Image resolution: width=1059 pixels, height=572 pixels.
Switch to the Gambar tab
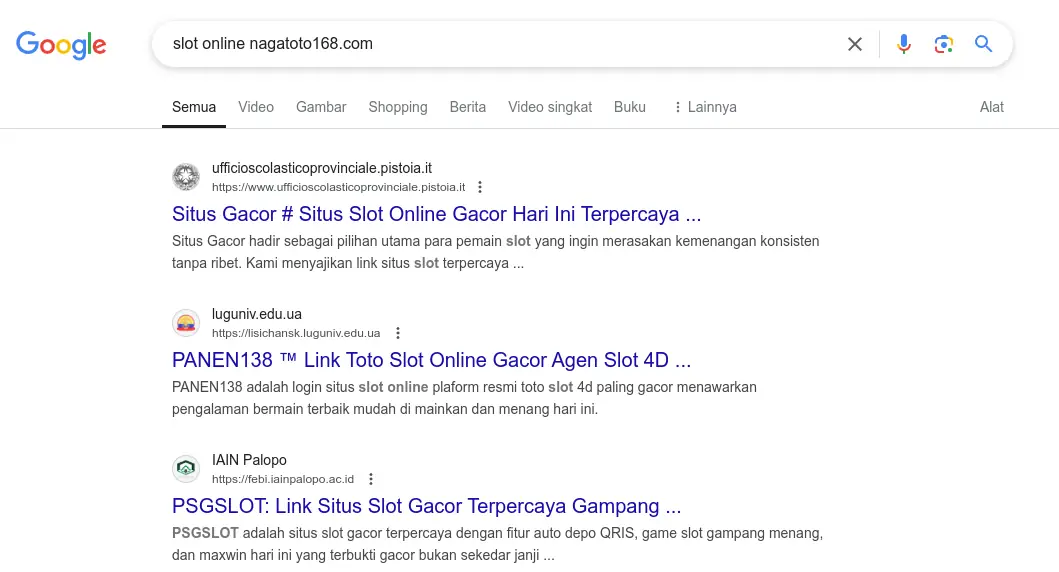pyautogui.click(x=321, y=107)
